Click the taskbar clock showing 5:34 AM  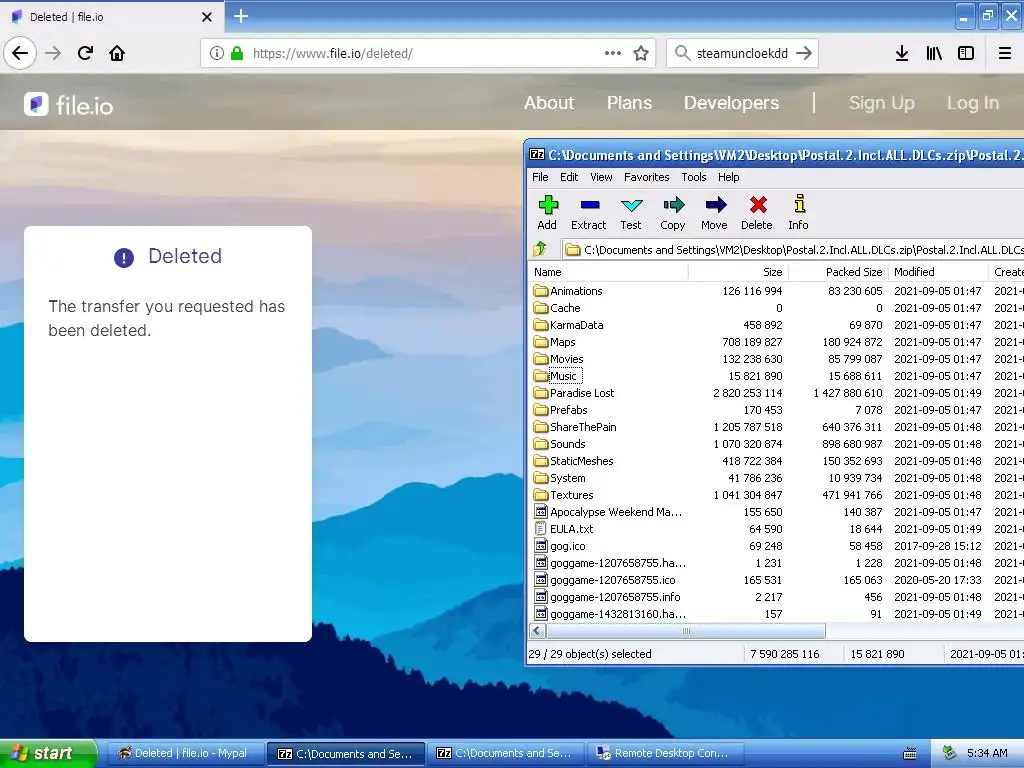pyautogui.click(x=987, y=753)
